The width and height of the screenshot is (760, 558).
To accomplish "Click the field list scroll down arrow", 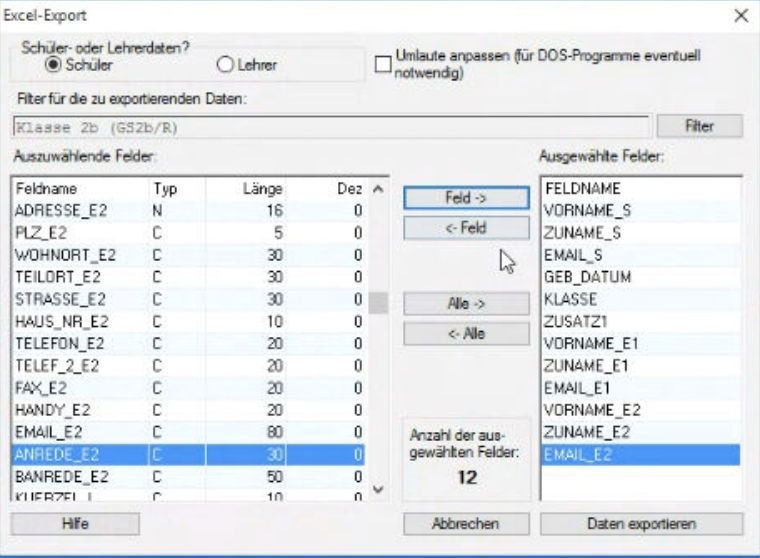I will [378, 489].
